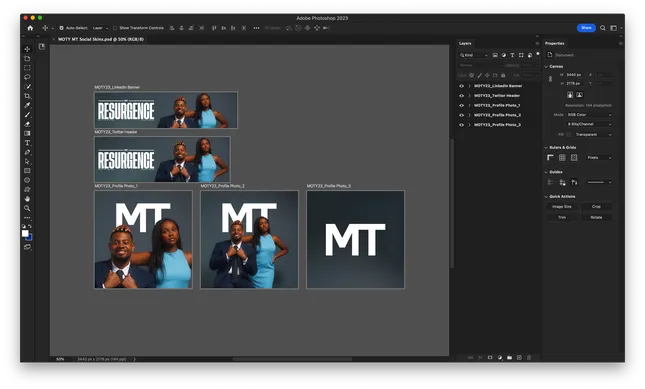The image size is (645, 389).
Task: Select the Move tool in the toolbar
Action: pyautogui.click(x=27, y=49)
